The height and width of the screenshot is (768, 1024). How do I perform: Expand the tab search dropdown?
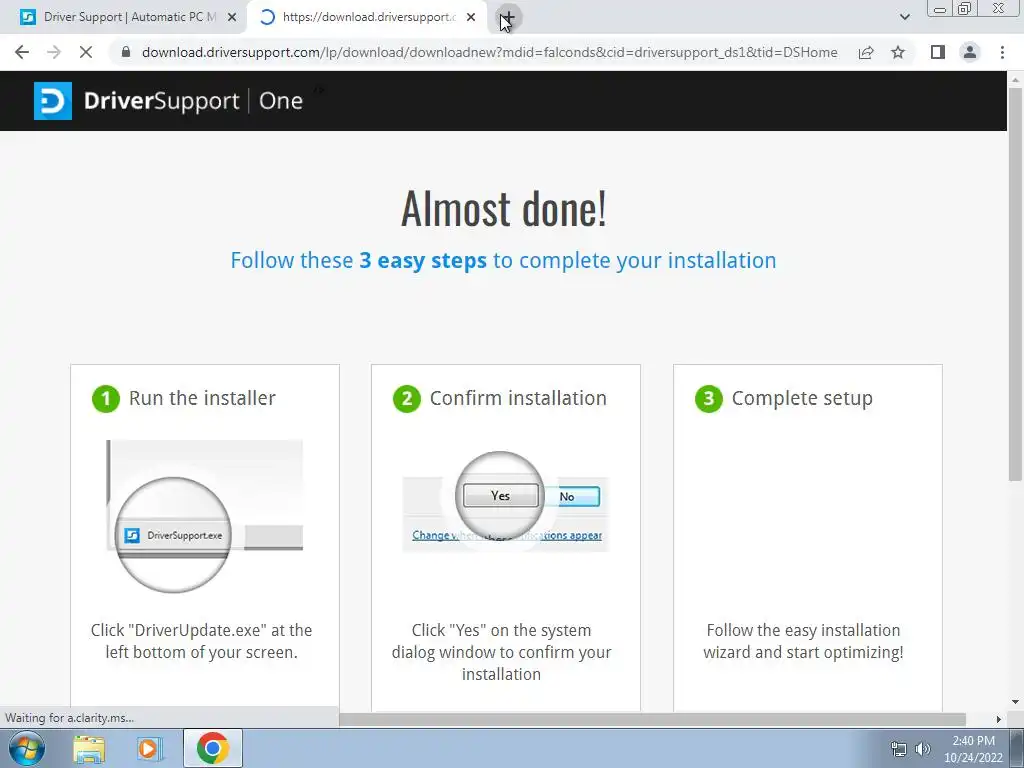904,17
